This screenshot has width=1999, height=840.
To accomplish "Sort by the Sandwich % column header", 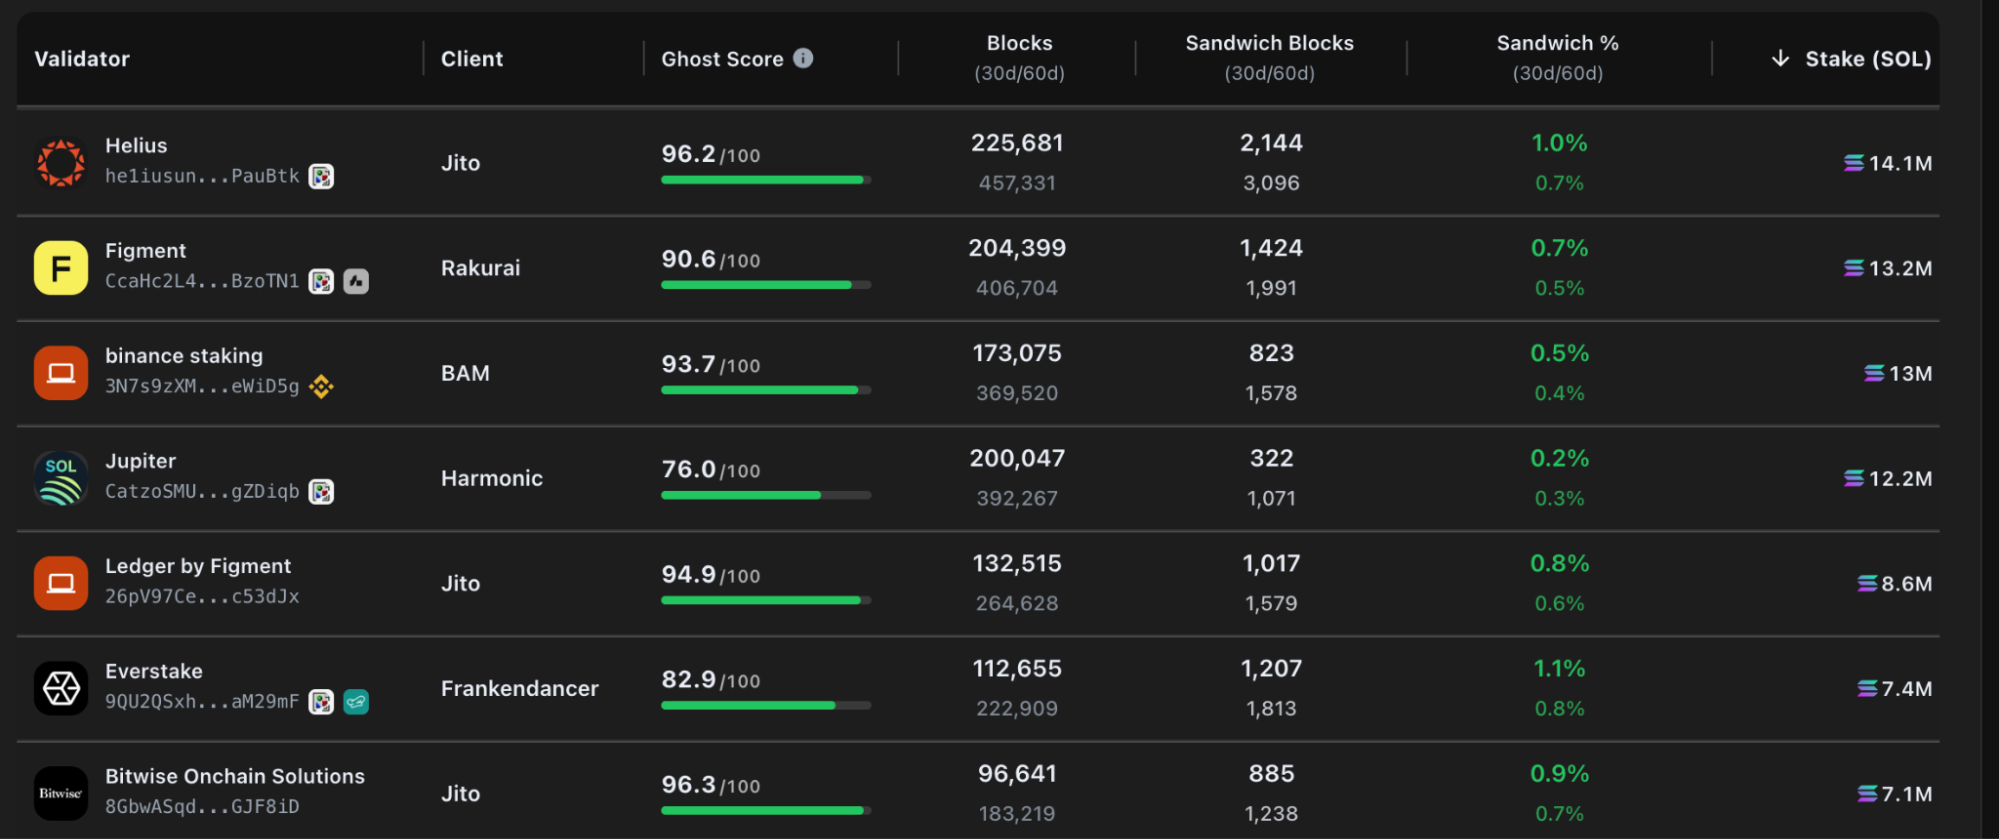I will point(1557,44).
